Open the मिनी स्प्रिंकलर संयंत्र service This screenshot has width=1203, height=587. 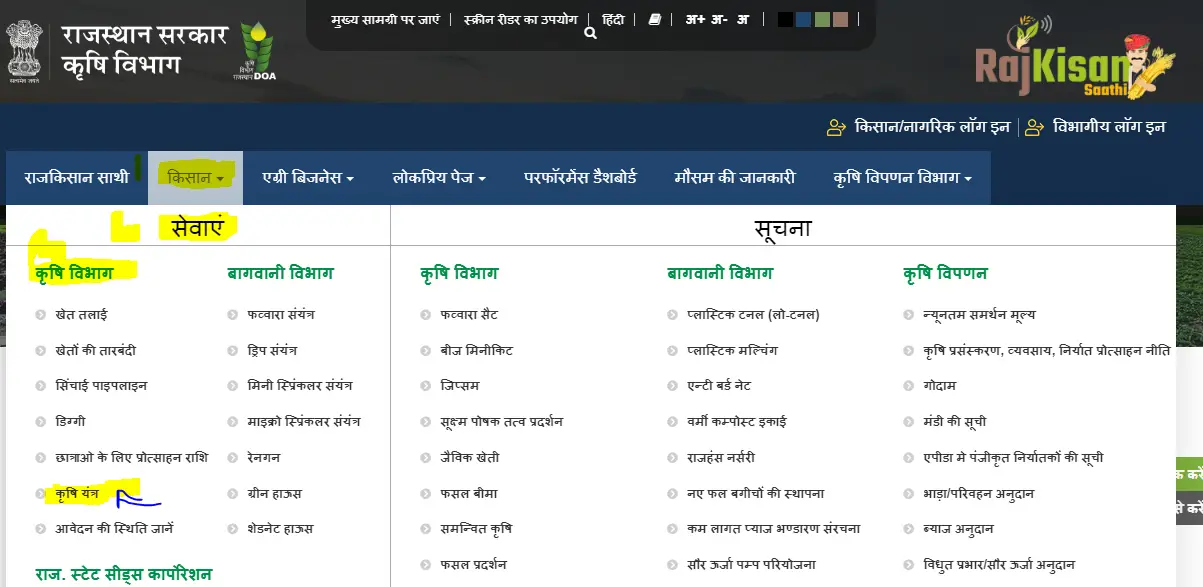[x=300, y=386]
